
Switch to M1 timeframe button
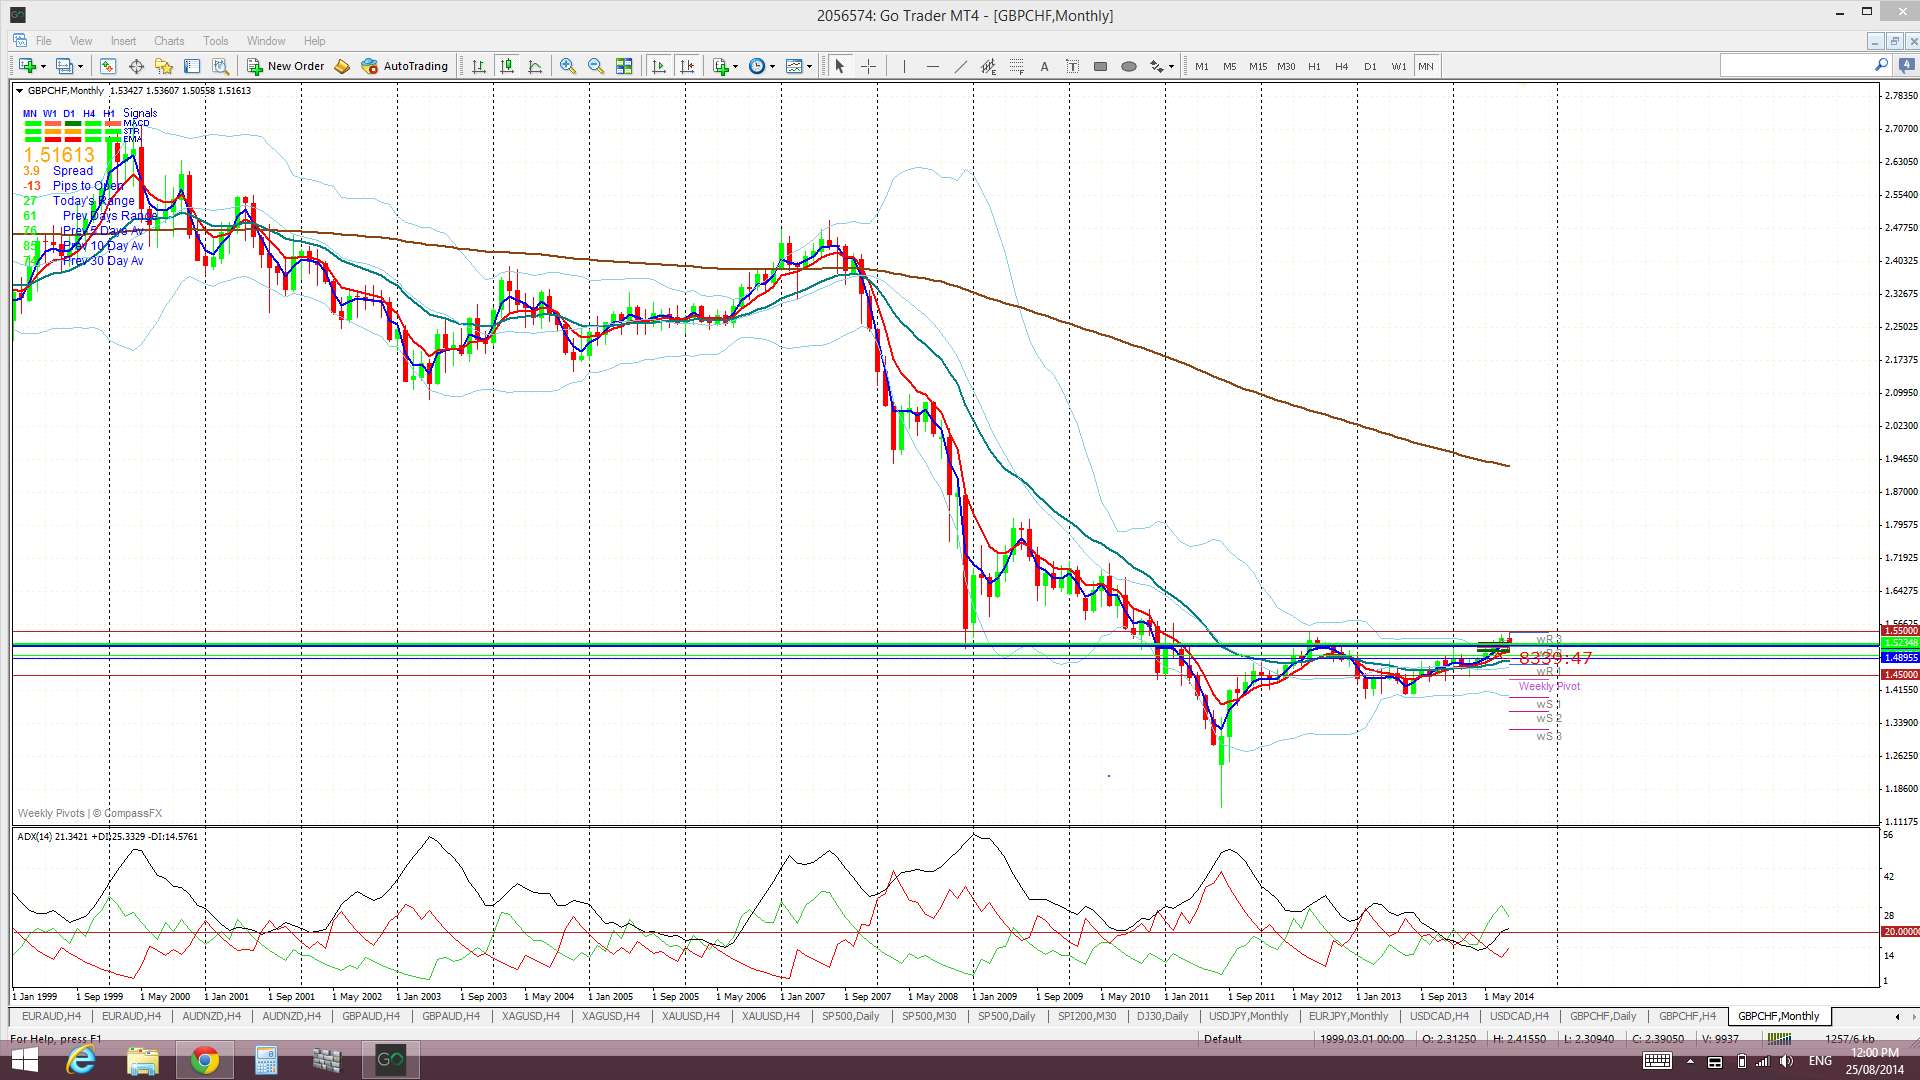pos(1201,66)
